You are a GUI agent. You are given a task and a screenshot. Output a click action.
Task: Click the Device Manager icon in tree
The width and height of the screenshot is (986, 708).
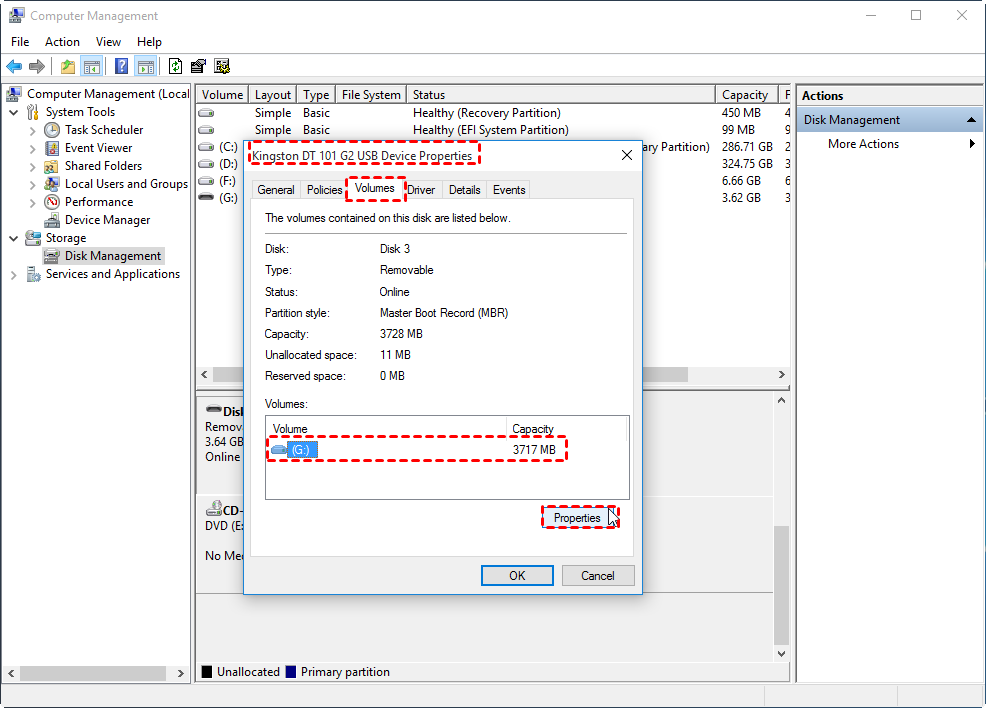click(52, 220)
